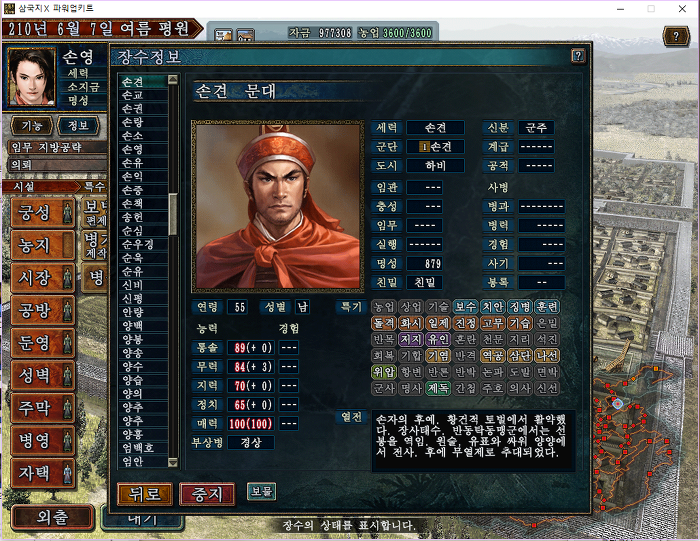This screenshot has height=541, width=700.
Task: Click the up arrow of the officer list
Action: pyautogui.click(x=173, y=80)
